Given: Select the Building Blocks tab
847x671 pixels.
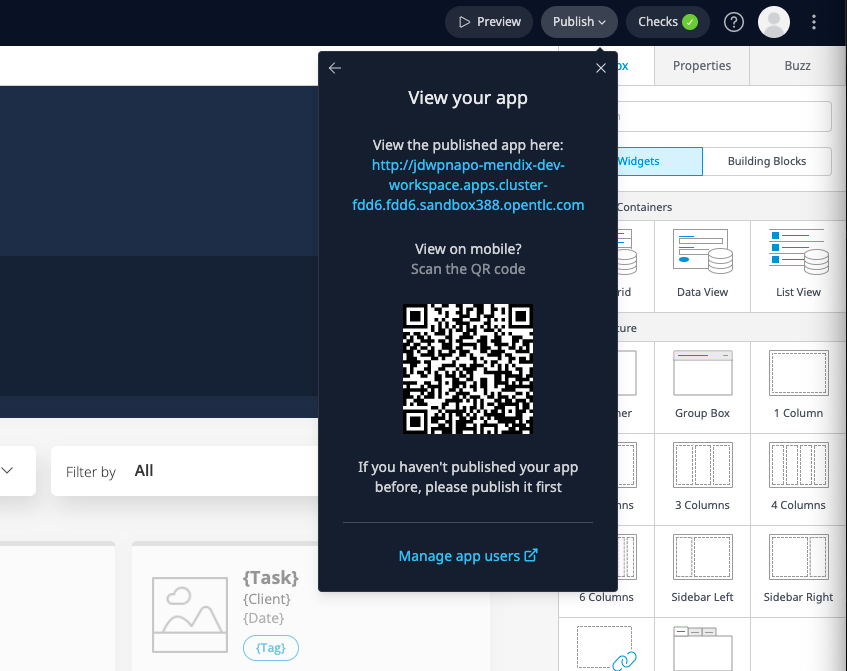Looking at the screenshot, I should pyautogui.click(x=767, y=161).
